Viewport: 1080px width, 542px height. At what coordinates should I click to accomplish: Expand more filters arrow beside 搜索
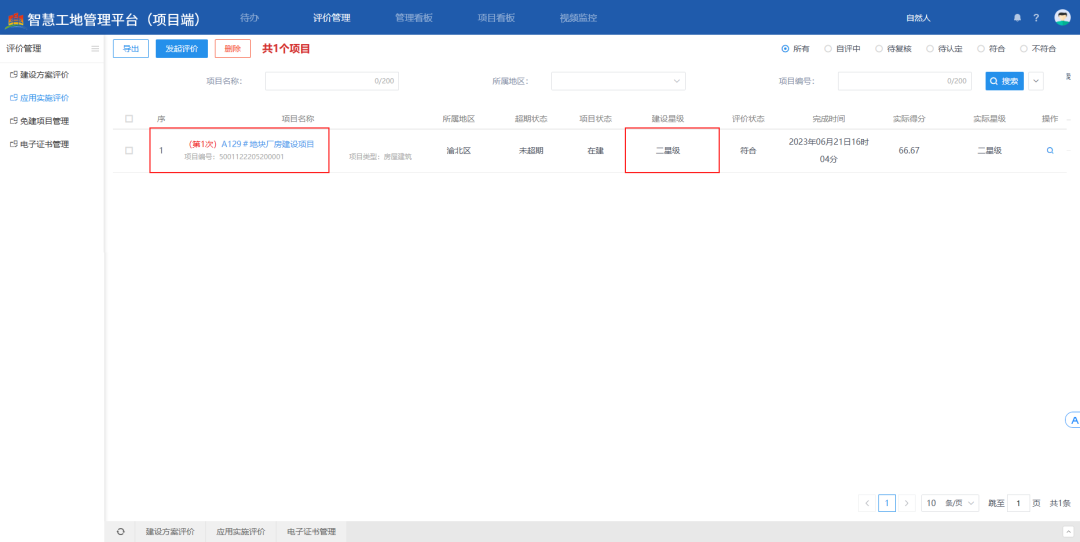click(1036, 81)
